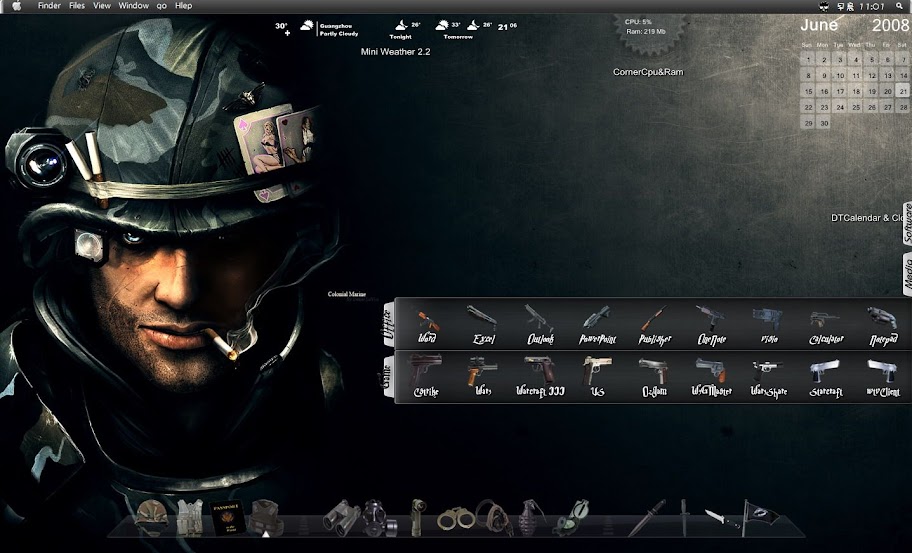912x553 pixels.
Task: Switch to the Office launcher tab
Action: point(388,324)
